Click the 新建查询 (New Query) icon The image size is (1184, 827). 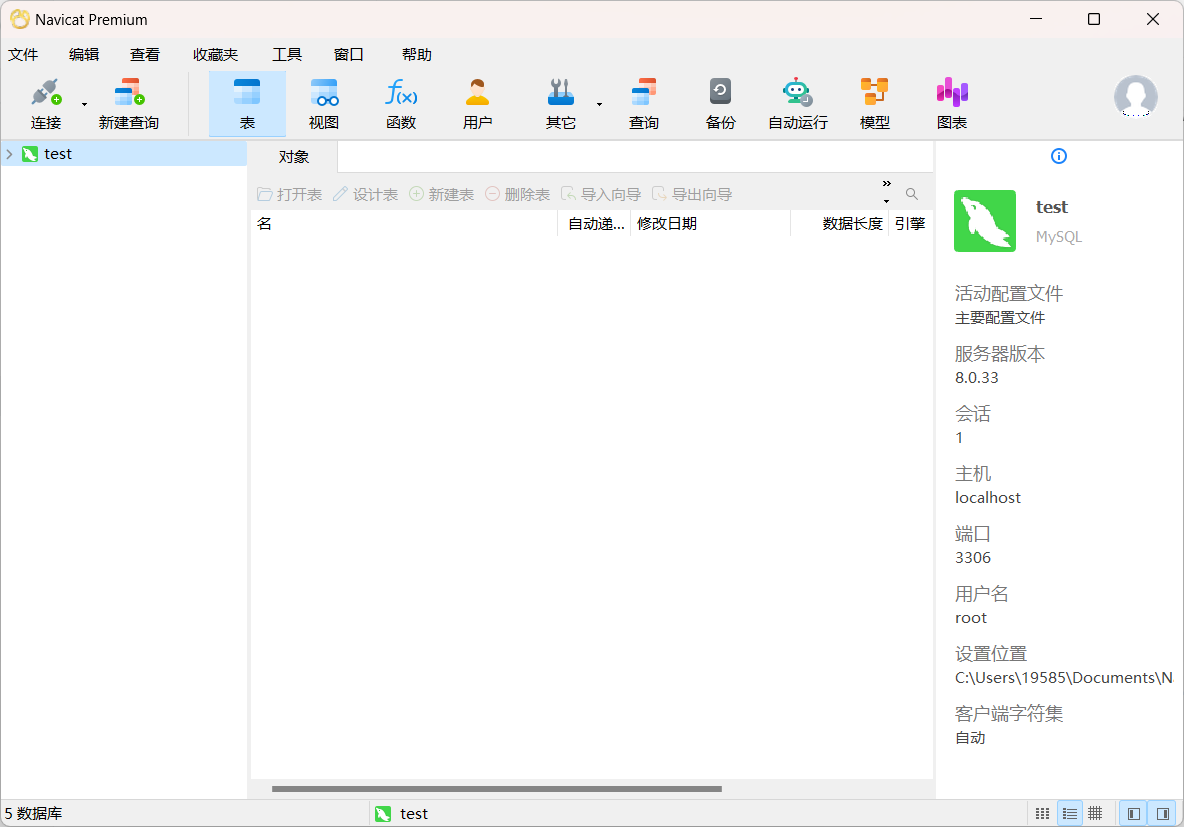128,104
